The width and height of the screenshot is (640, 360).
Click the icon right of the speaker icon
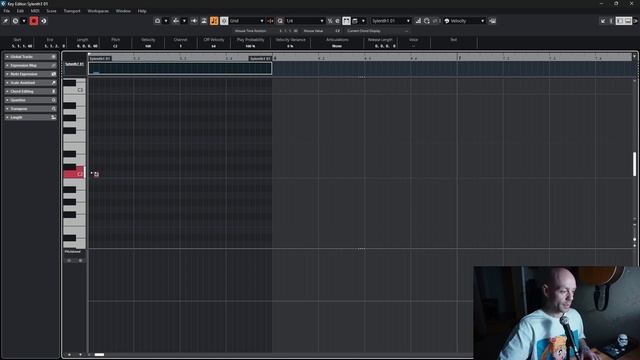tap(204, 21)
